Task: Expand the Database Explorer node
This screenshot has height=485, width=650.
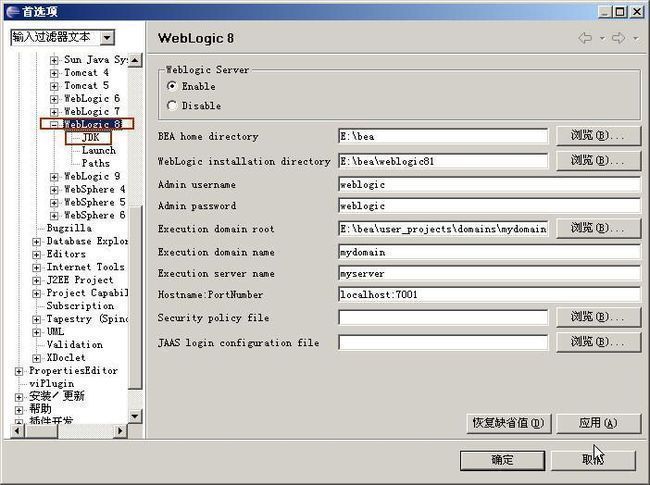Action: click(36, 242)
